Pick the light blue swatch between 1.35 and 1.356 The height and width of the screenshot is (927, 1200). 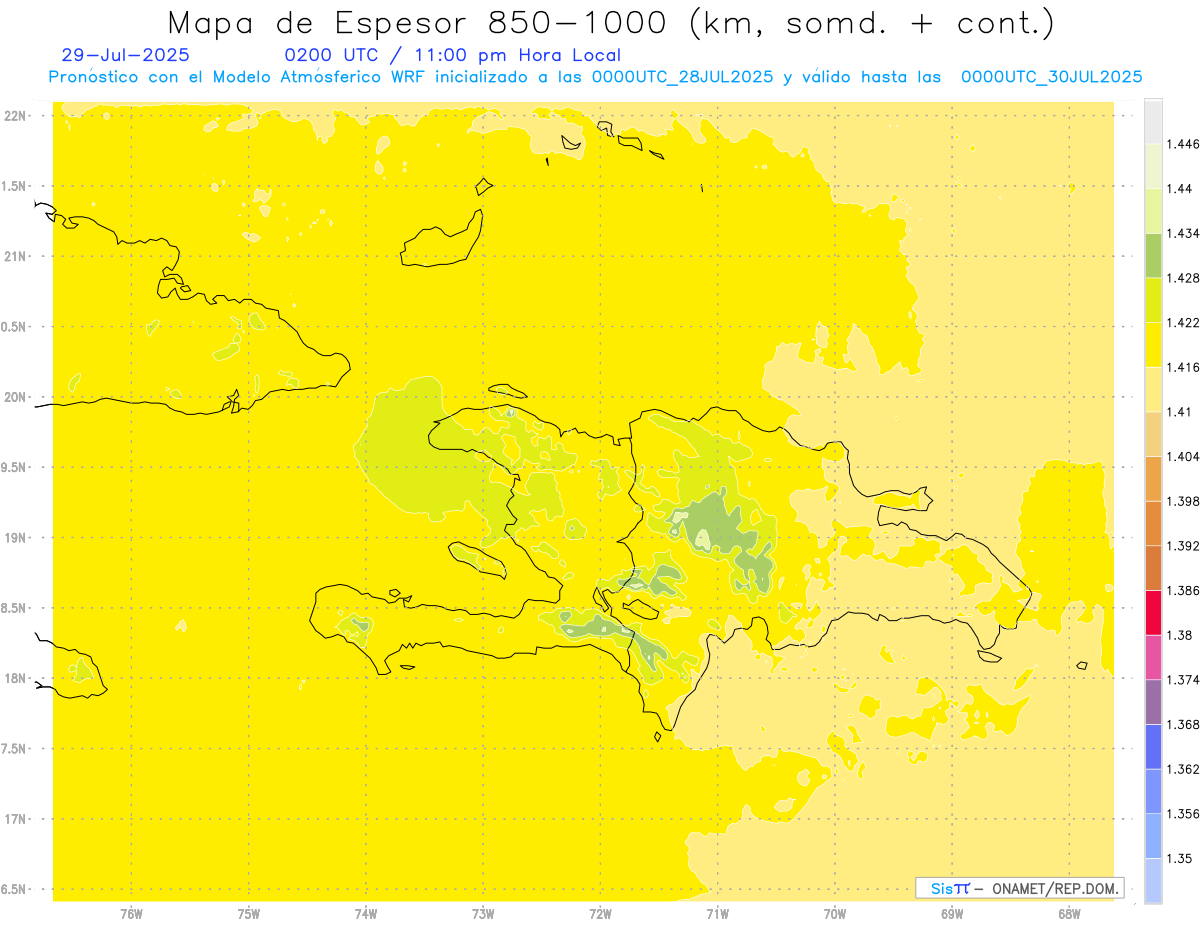[1153, 836]
